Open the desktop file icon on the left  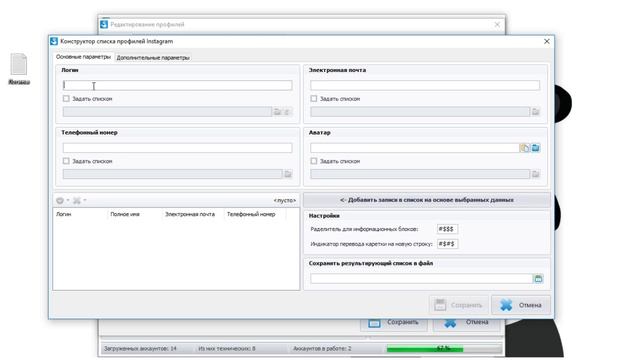tap(19, 69)
